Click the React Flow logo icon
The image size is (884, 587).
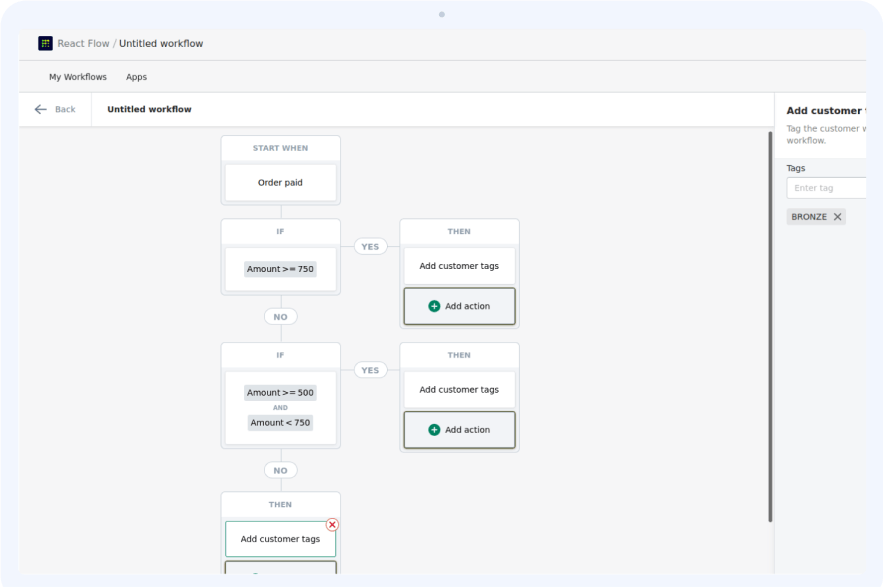43,43
